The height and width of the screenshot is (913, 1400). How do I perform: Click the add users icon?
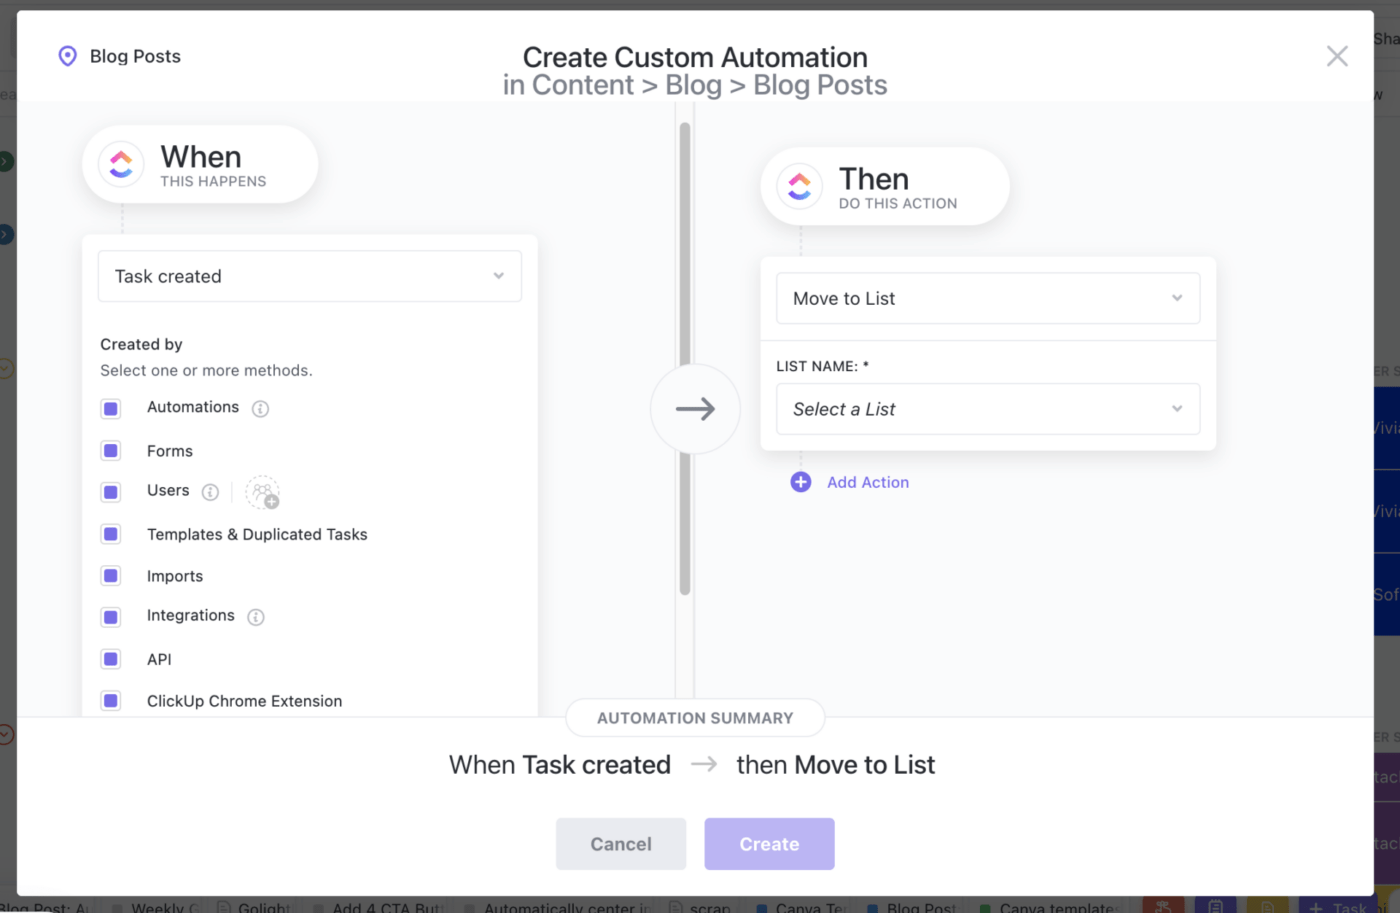[263, 492]
